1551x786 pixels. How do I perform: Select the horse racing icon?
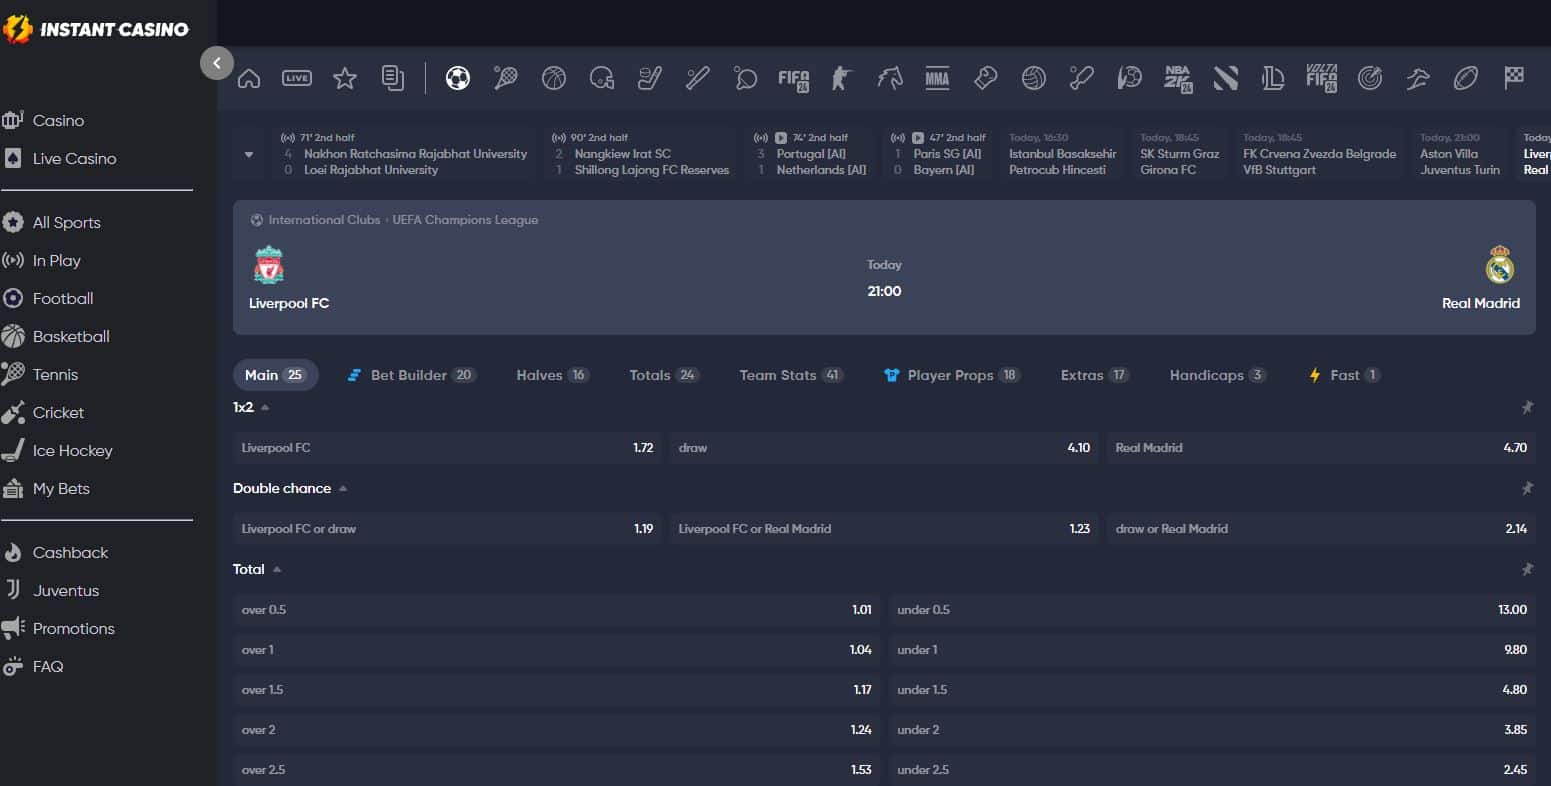pos(889,78)
